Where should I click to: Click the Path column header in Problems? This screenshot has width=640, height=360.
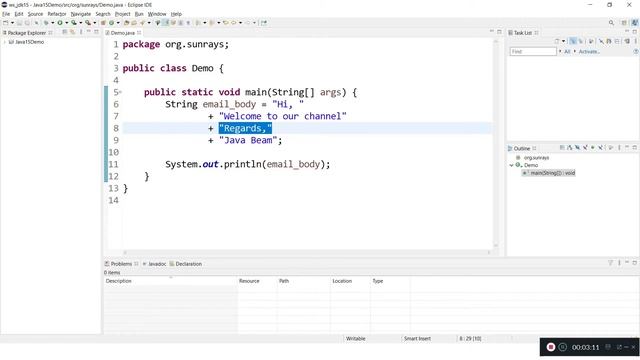pyautogui.click(x=303, y=281)
